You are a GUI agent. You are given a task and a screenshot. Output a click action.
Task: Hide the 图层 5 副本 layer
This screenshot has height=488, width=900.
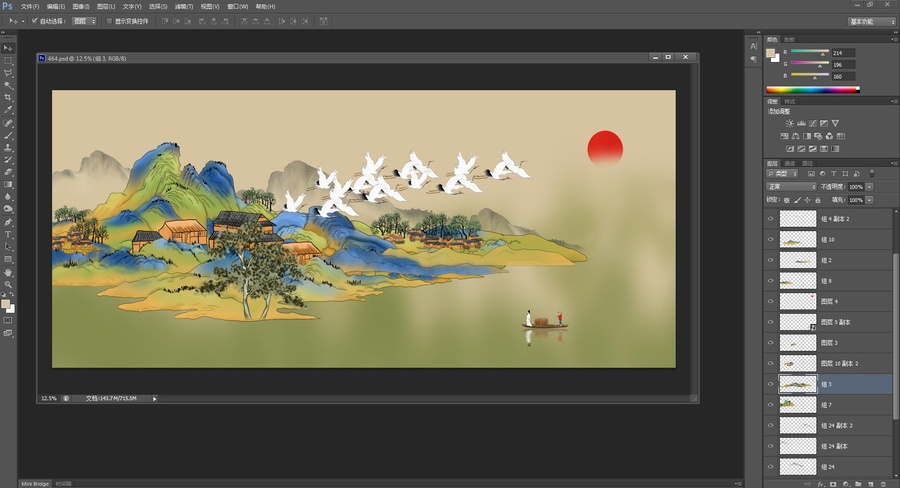771,322
